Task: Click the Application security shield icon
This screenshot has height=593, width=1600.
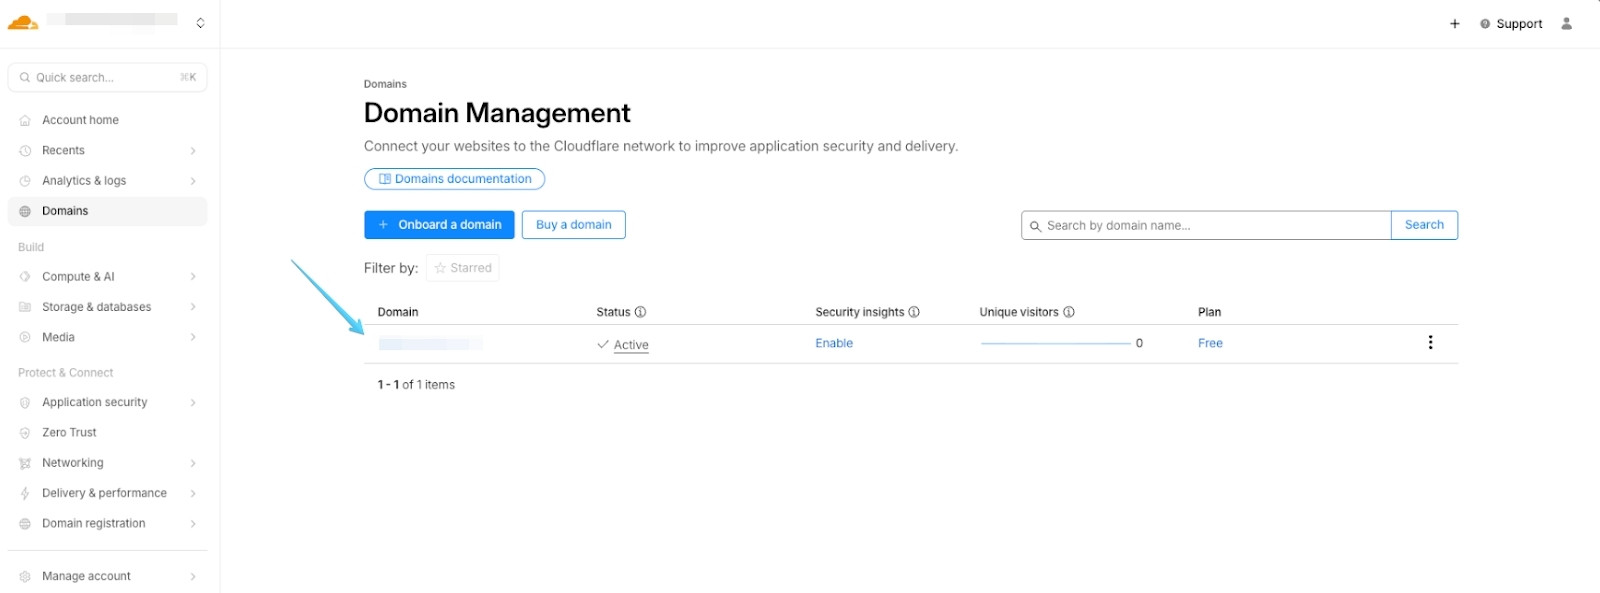Action: [25, 403]
